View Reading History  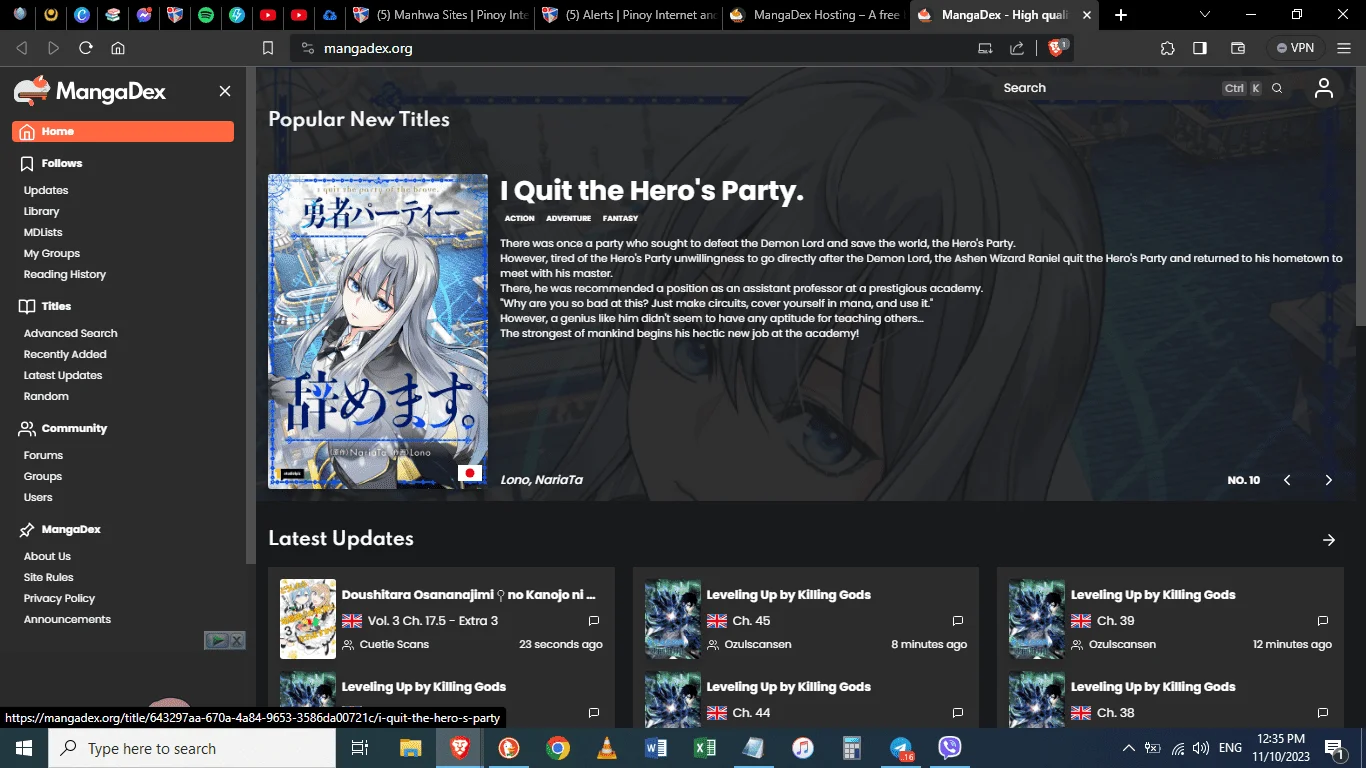[65, 274]
